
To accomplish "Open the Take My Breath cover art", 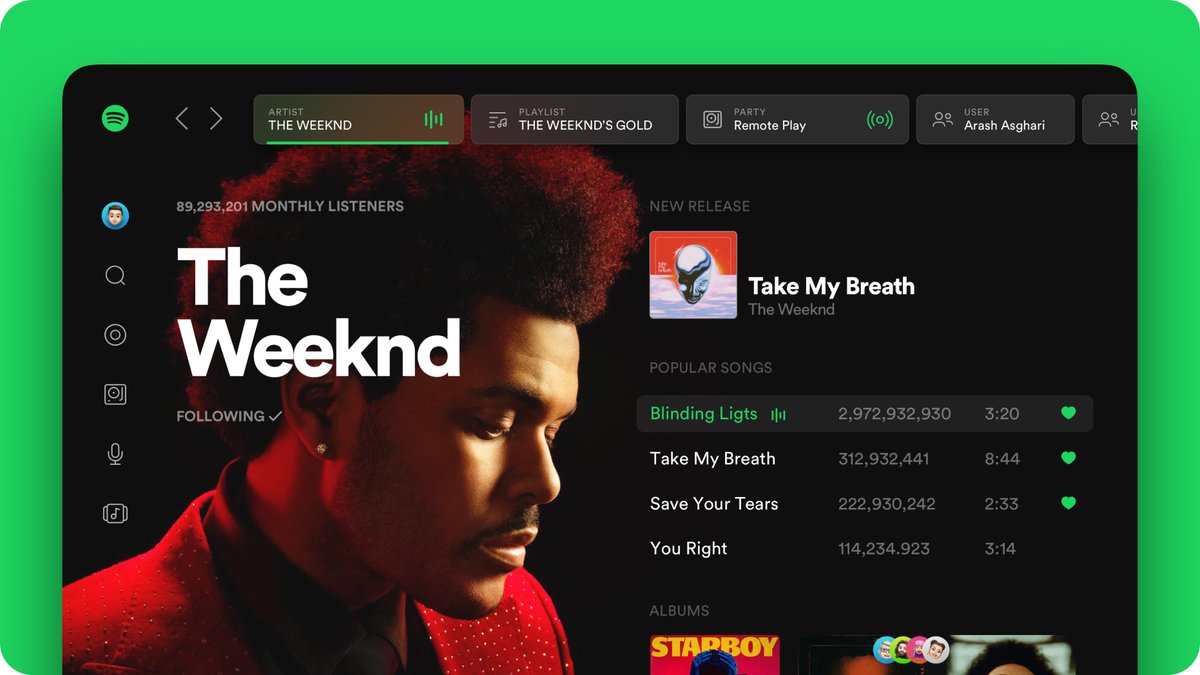I will tap(693, 275).
